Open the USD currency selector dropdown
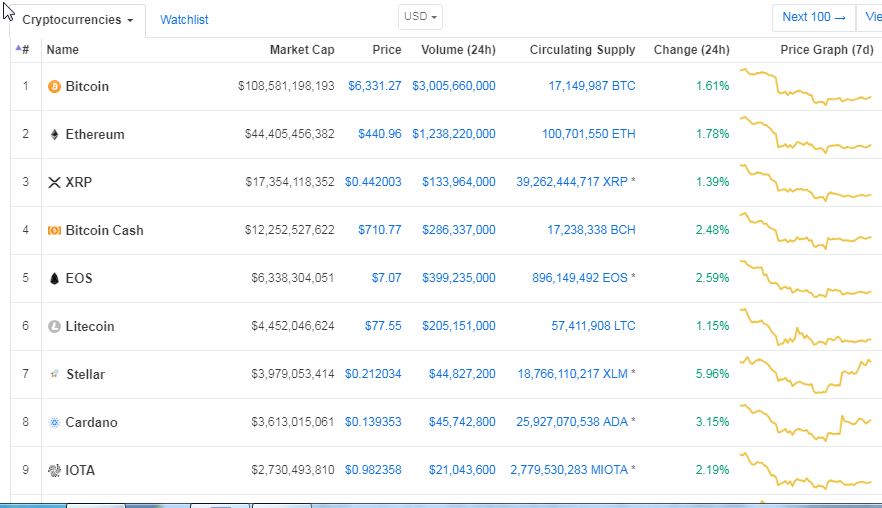Viewport: 882px width, 508px height. (x=420, y=17)
